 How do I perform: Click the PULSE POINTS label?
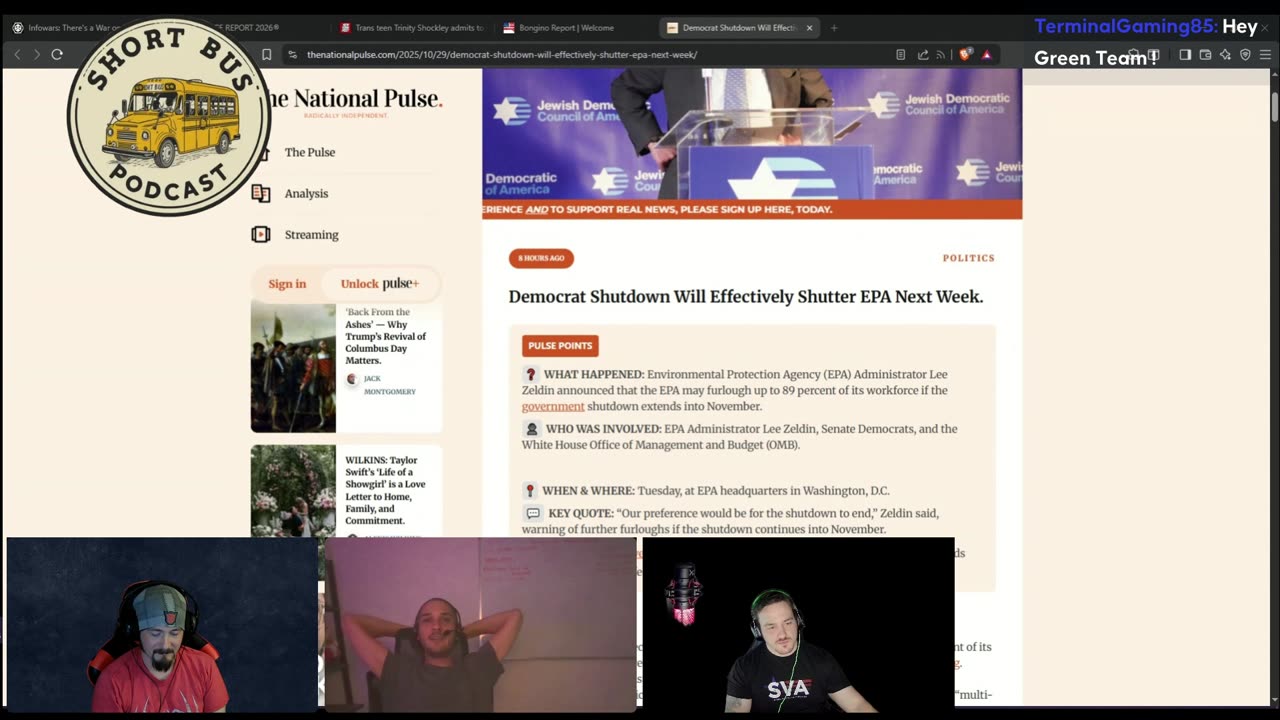point(560,346)
